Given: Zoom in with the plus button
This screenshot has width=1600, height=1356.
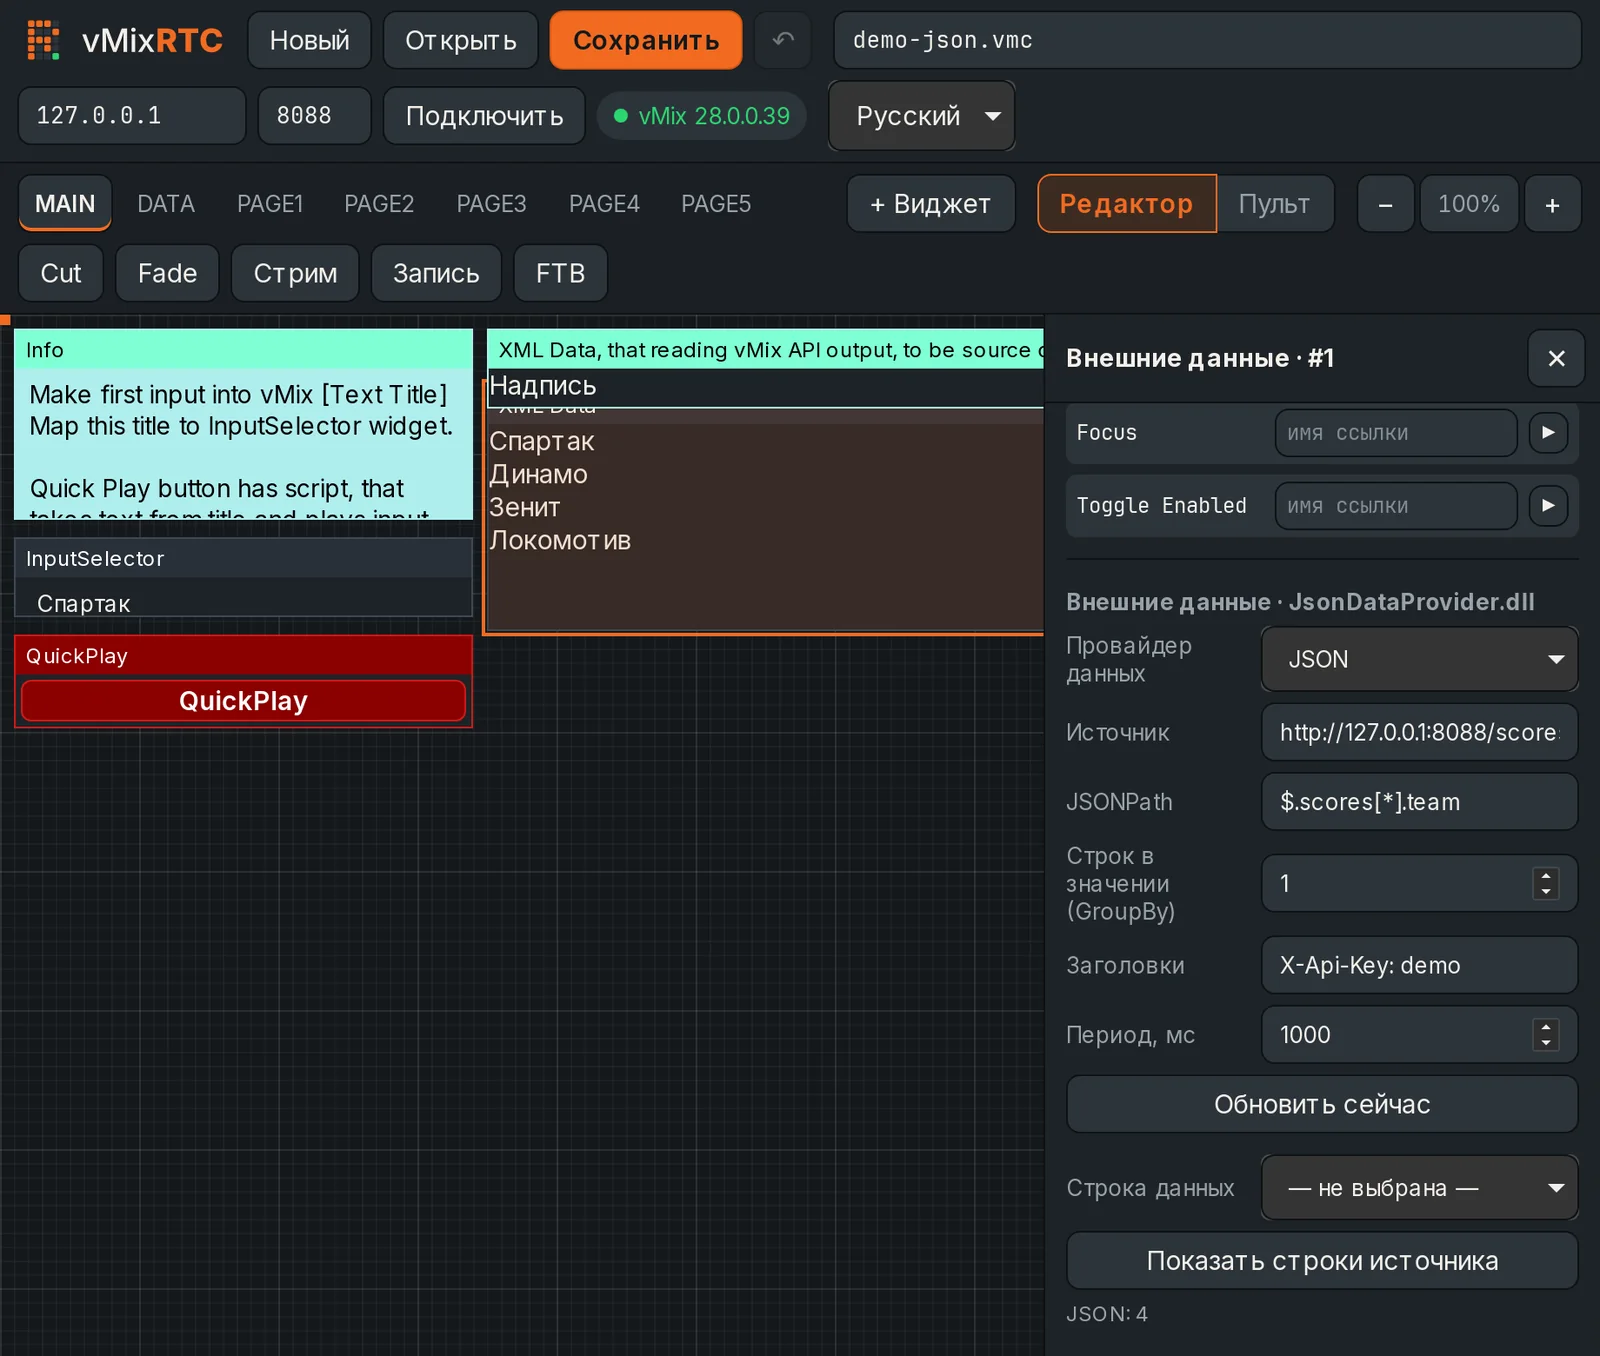Looking at the screenshot, I should tap(1552, 204).
